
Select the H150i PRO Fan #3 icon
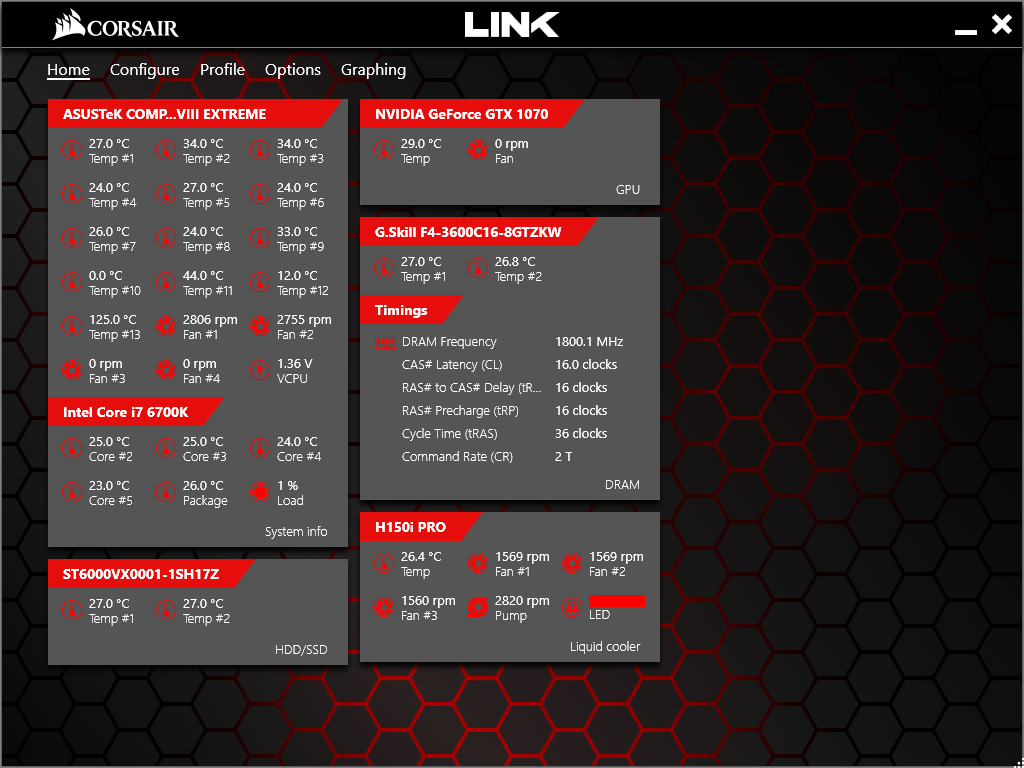(384, 608)
